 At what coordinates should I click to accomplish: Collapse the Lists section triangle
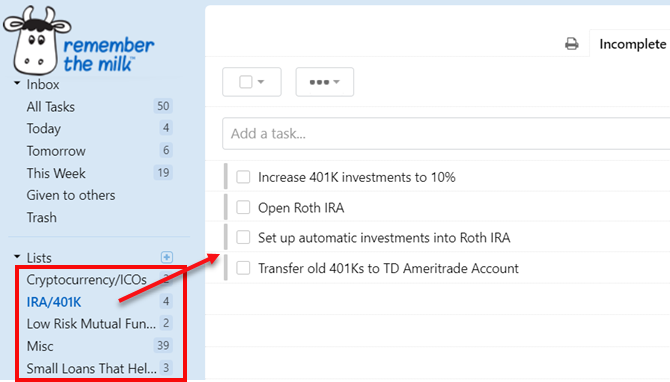click(x=17, y=257)
